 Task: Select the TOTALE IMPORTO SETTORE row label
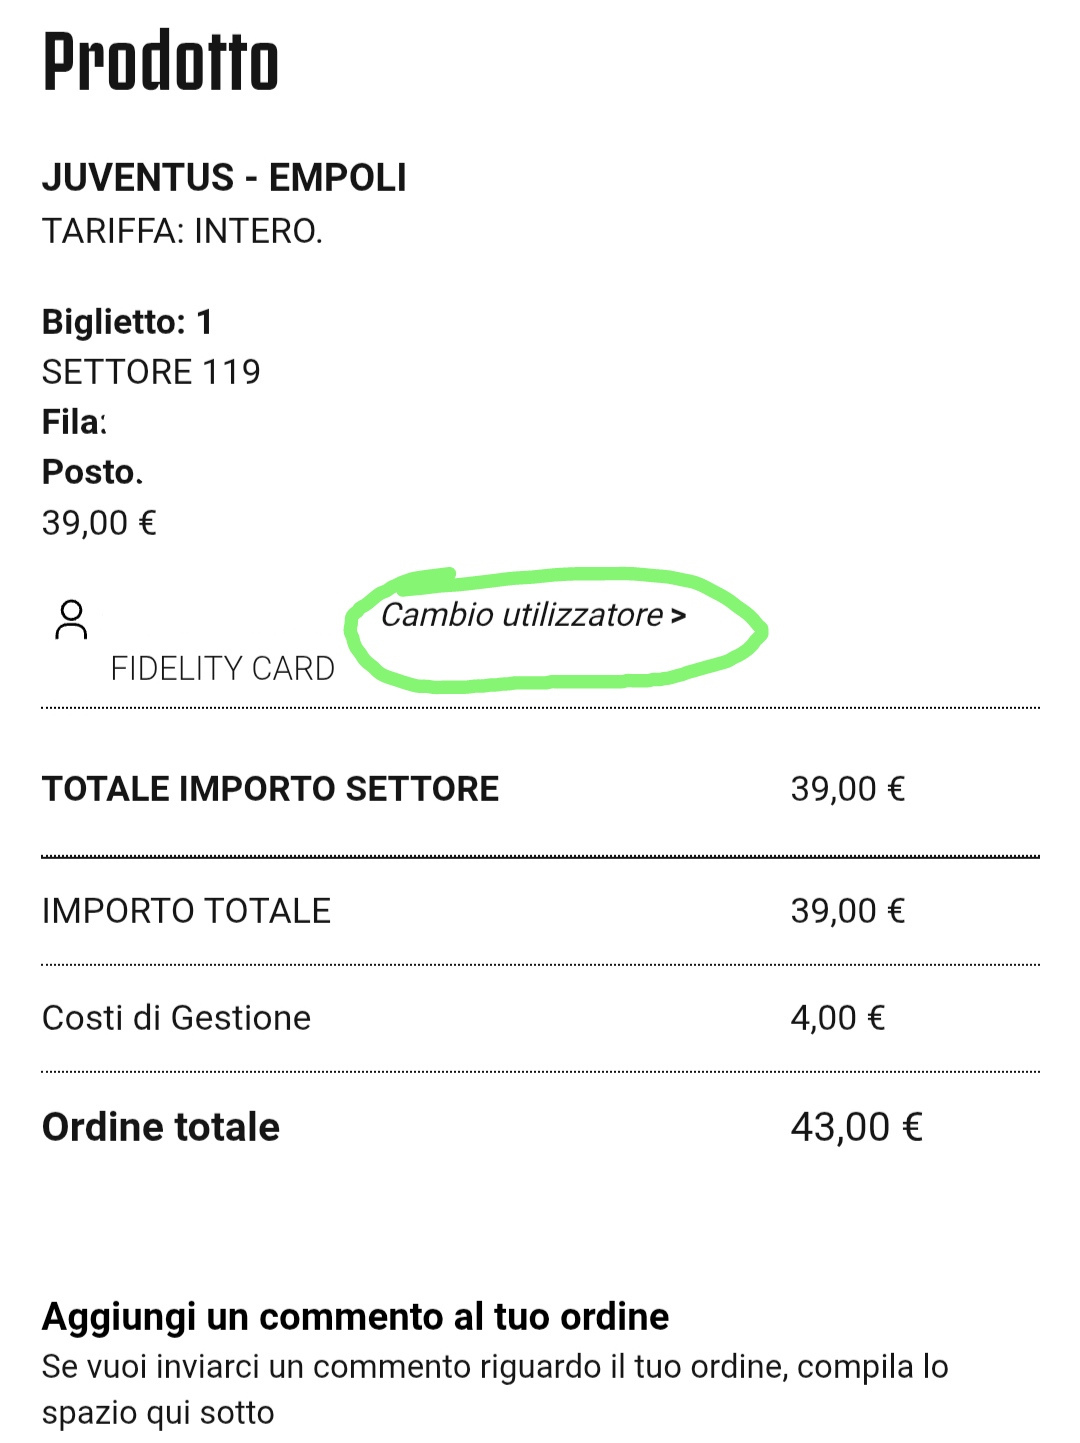click(x=270, y=789)
